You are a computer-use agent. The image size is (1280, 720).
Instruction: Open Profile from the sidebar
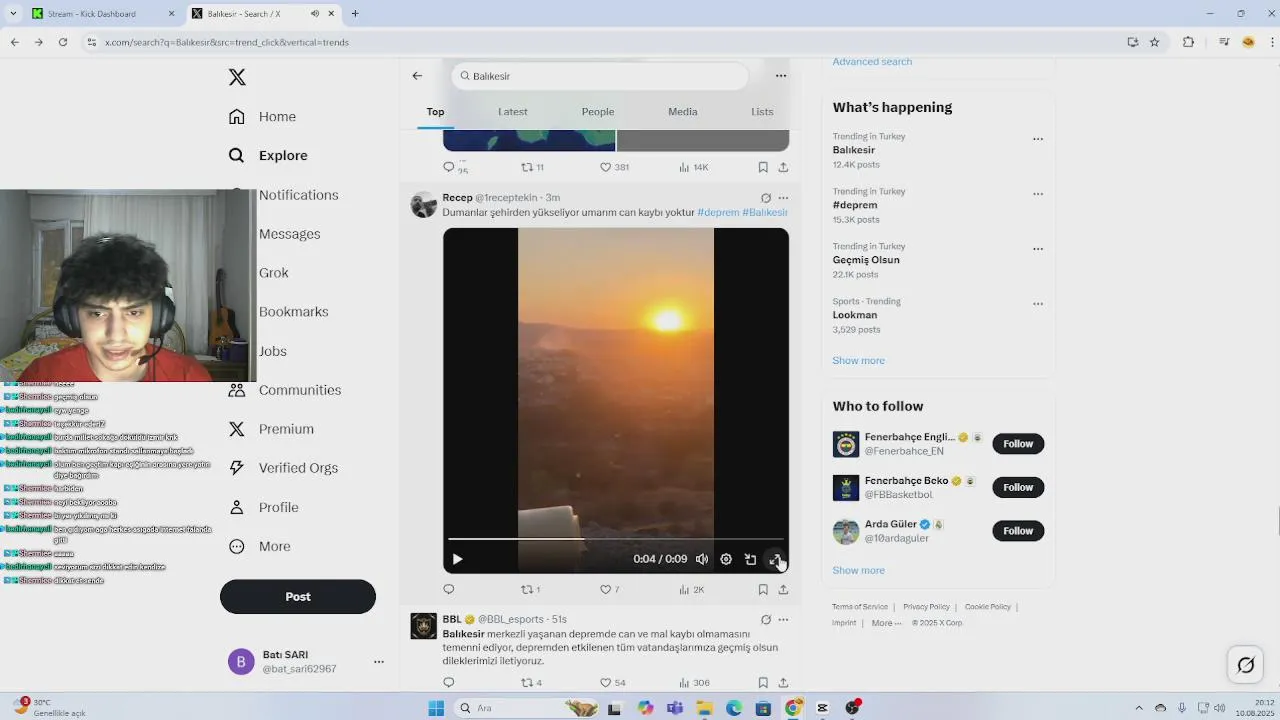(x=263, y=507)
